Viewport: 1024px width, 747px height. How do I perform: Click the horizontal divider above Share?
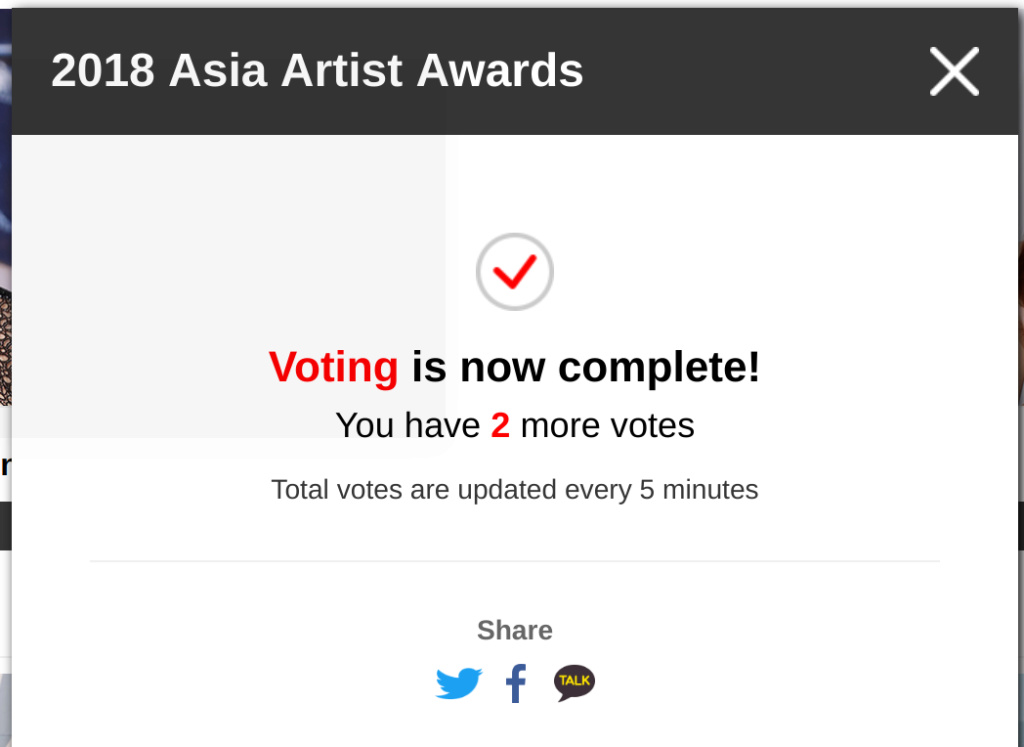point(515,561)
